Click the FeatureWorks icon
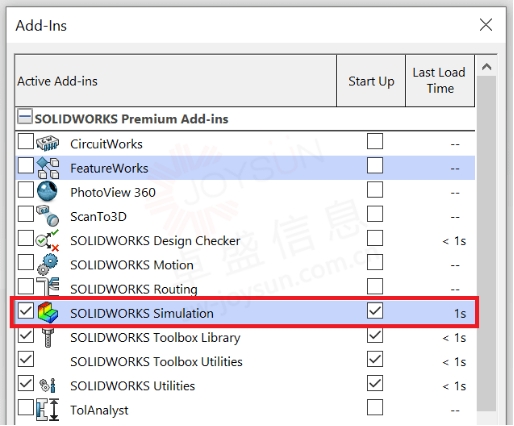Viewport: 514px width, 426px height. tap(48, 168)
